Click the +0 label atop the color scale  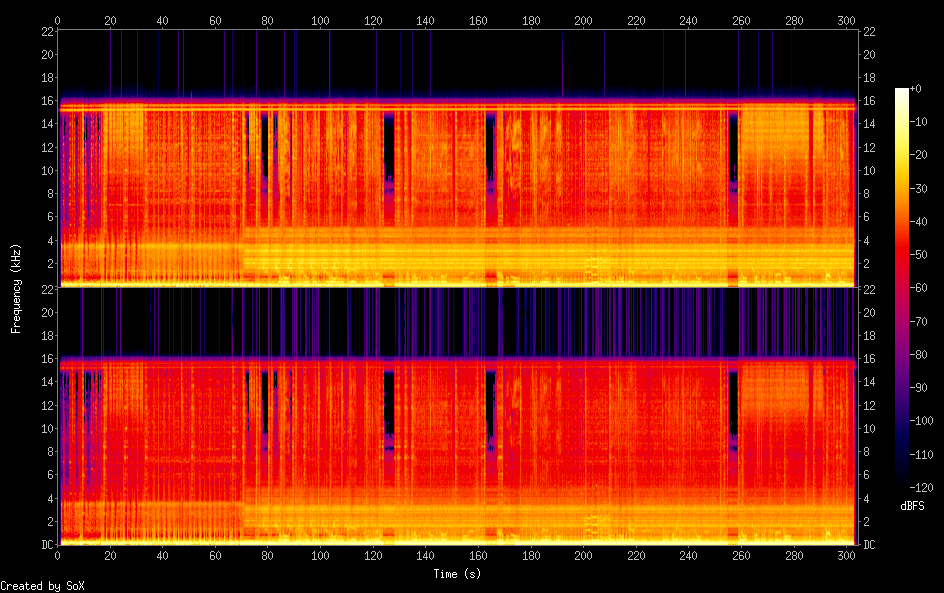click(x=916, y=89)
